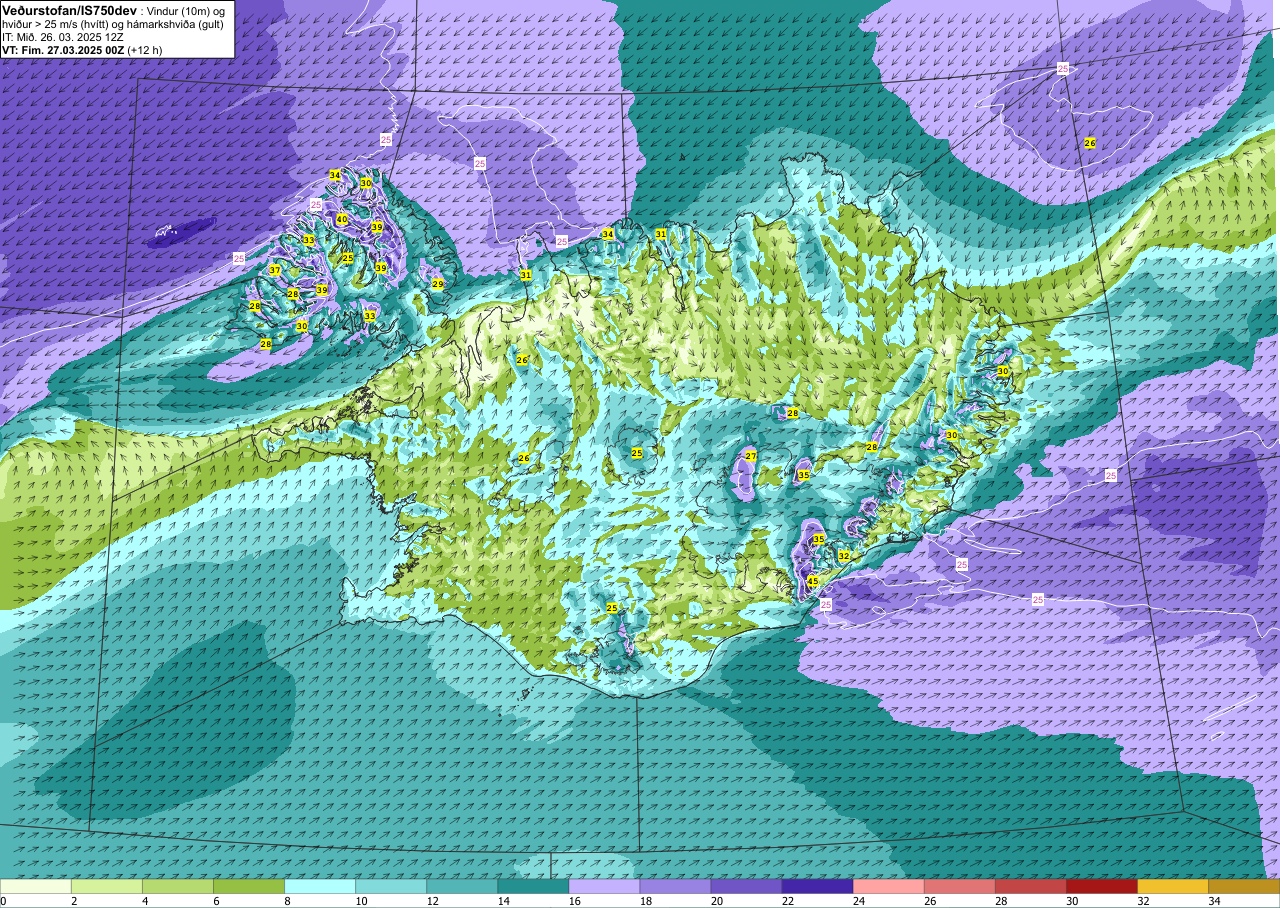
Task: Click the 2–4 m/s legend color swatch
Action: pyautogui.click(x=107, y=886)
